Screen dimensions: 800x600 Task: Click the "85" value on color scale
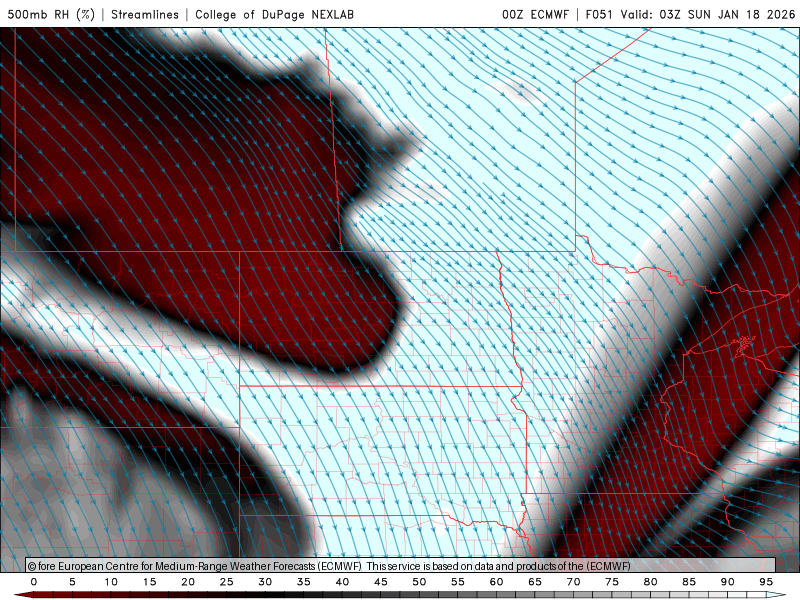[689, 582]
